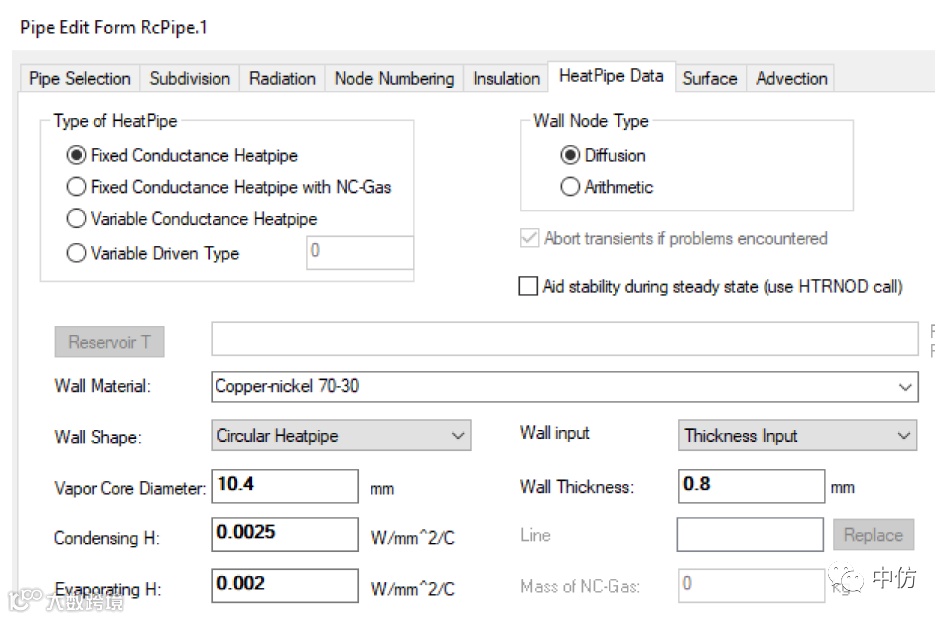947x619 pixels.
Task: Open the Surface tab
Action: [709, 79]
